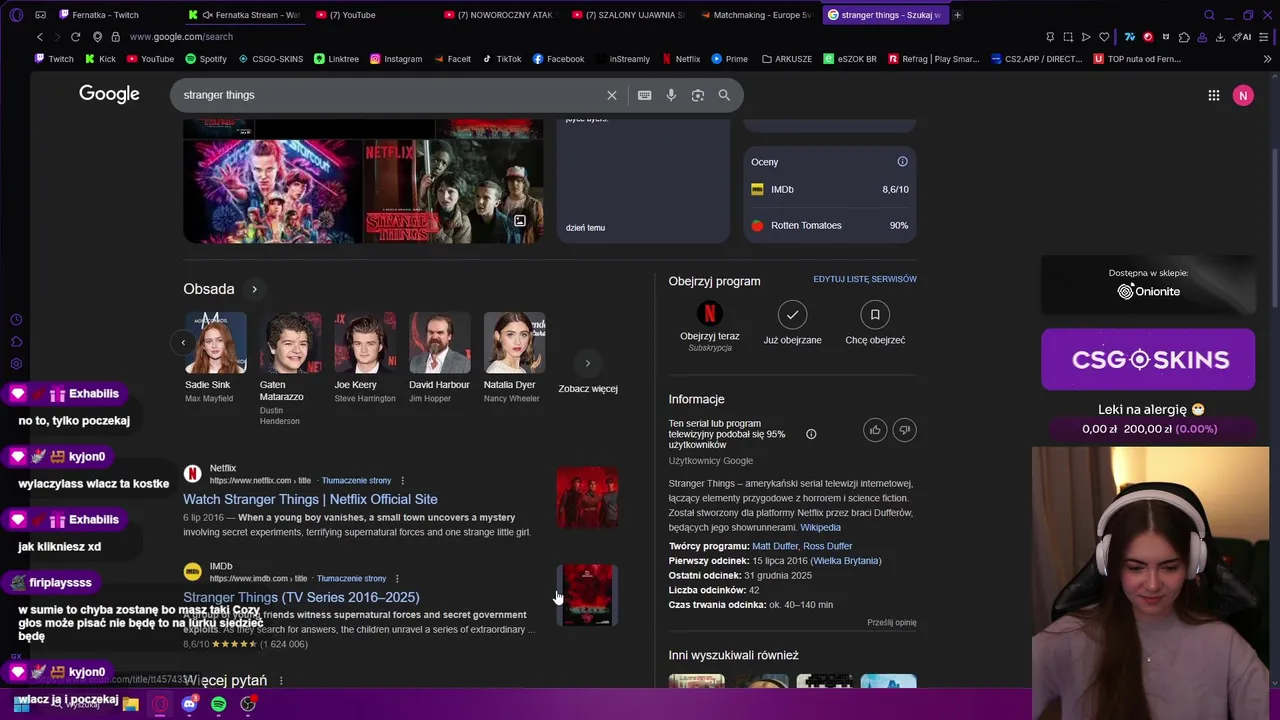This screenshot has width=1280, height=720.
Task: Switch to the Matchmaking - Europe tab
Action: [x=757, y=15]
